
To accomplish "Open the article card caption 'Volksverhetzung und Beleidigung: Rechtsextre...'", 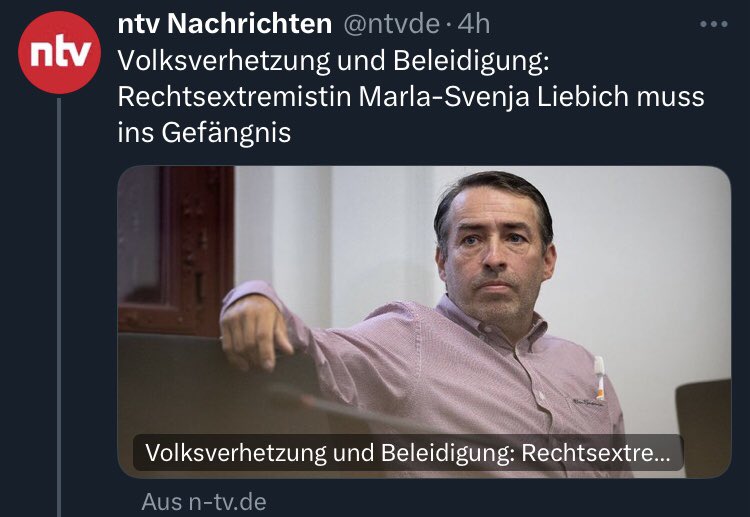I will [x=408, y=452].
